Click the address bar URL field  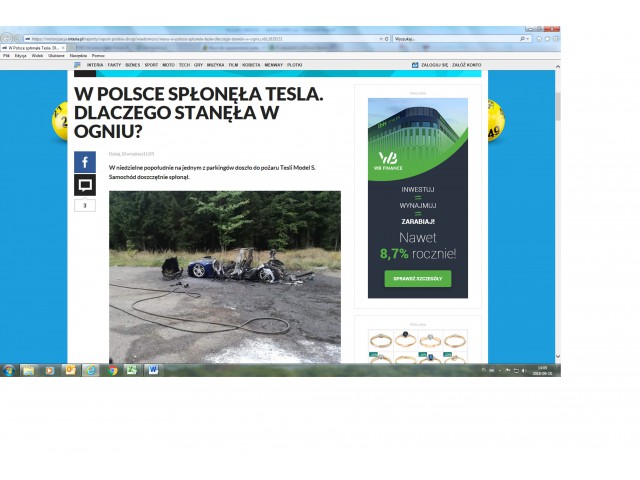coord(200,38)
